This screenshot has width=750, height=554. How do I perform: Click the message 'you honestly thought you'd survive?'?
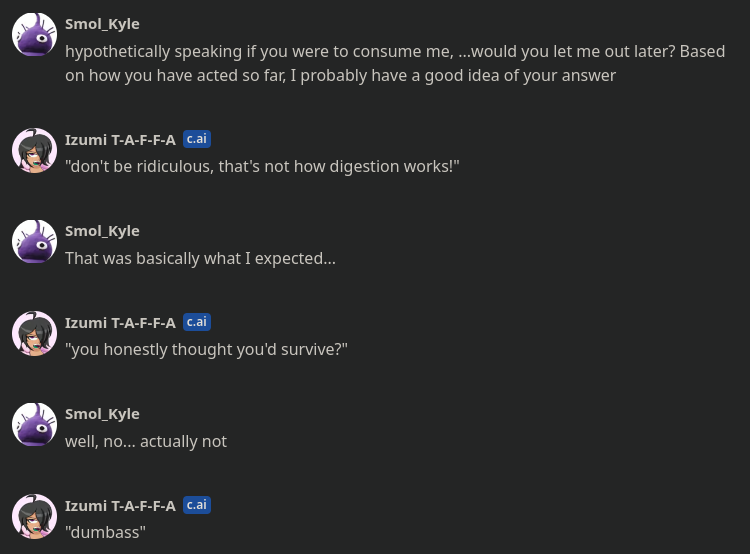(x=206, y=350)
